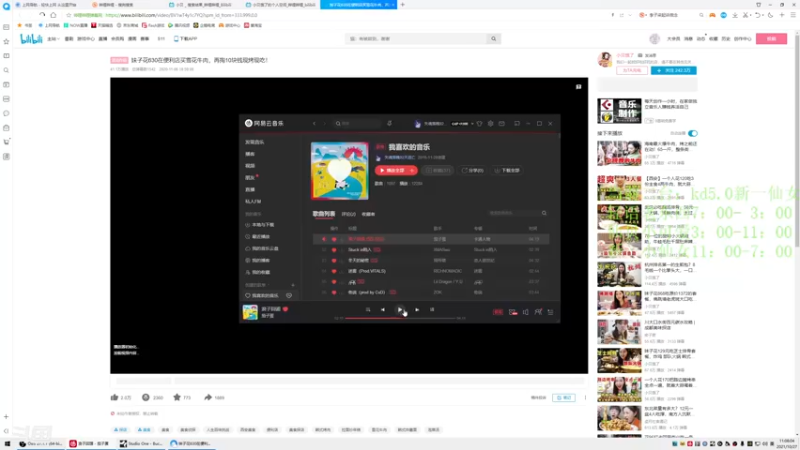Bookmark page with address bar star

[x=68, y=15]
